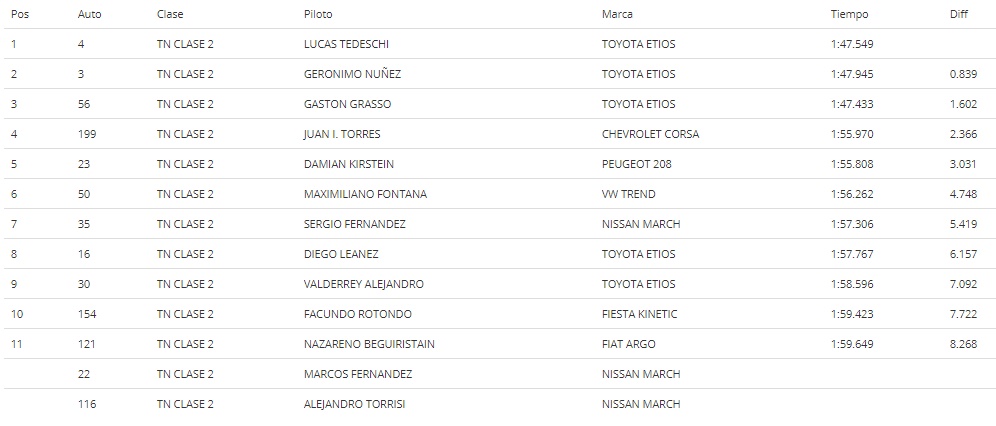Screen dimensions: 996x426
Task: Select NAZARENO BEGUIRISTAIN row
Action: tap(498, 344)
